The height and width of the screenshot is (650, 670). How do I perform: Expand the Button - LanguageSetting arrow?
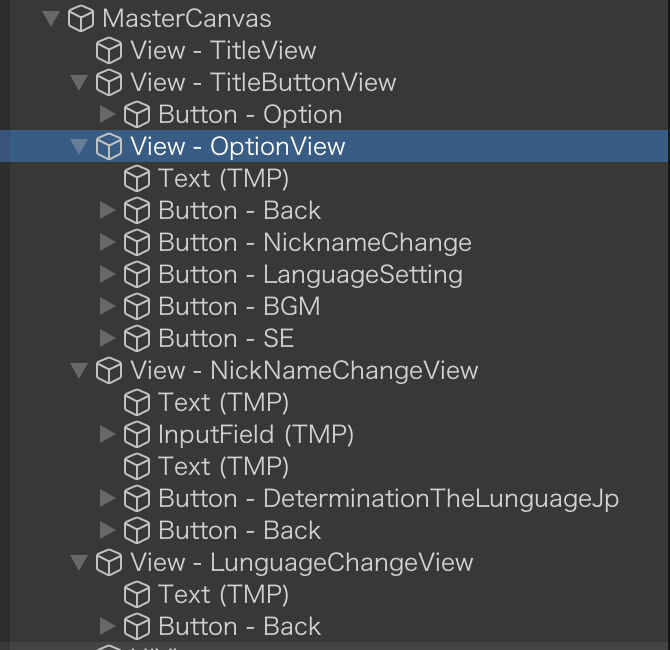click(x=108, y=275)
